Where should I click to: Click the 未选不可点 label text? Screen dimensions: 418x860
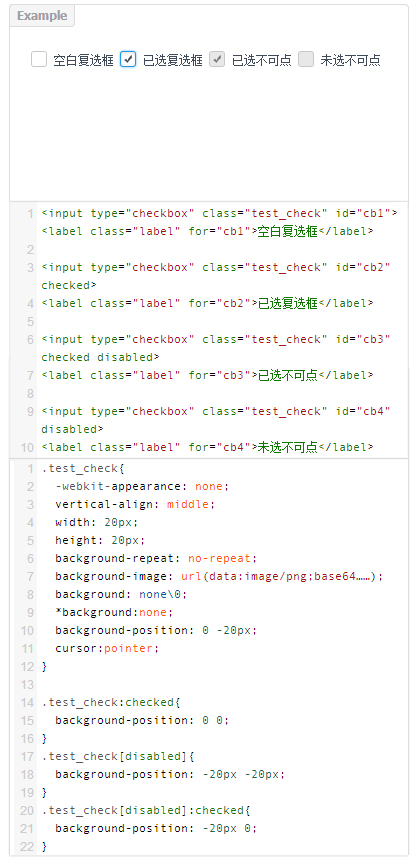pyautogui.click(x=351, y=60)
